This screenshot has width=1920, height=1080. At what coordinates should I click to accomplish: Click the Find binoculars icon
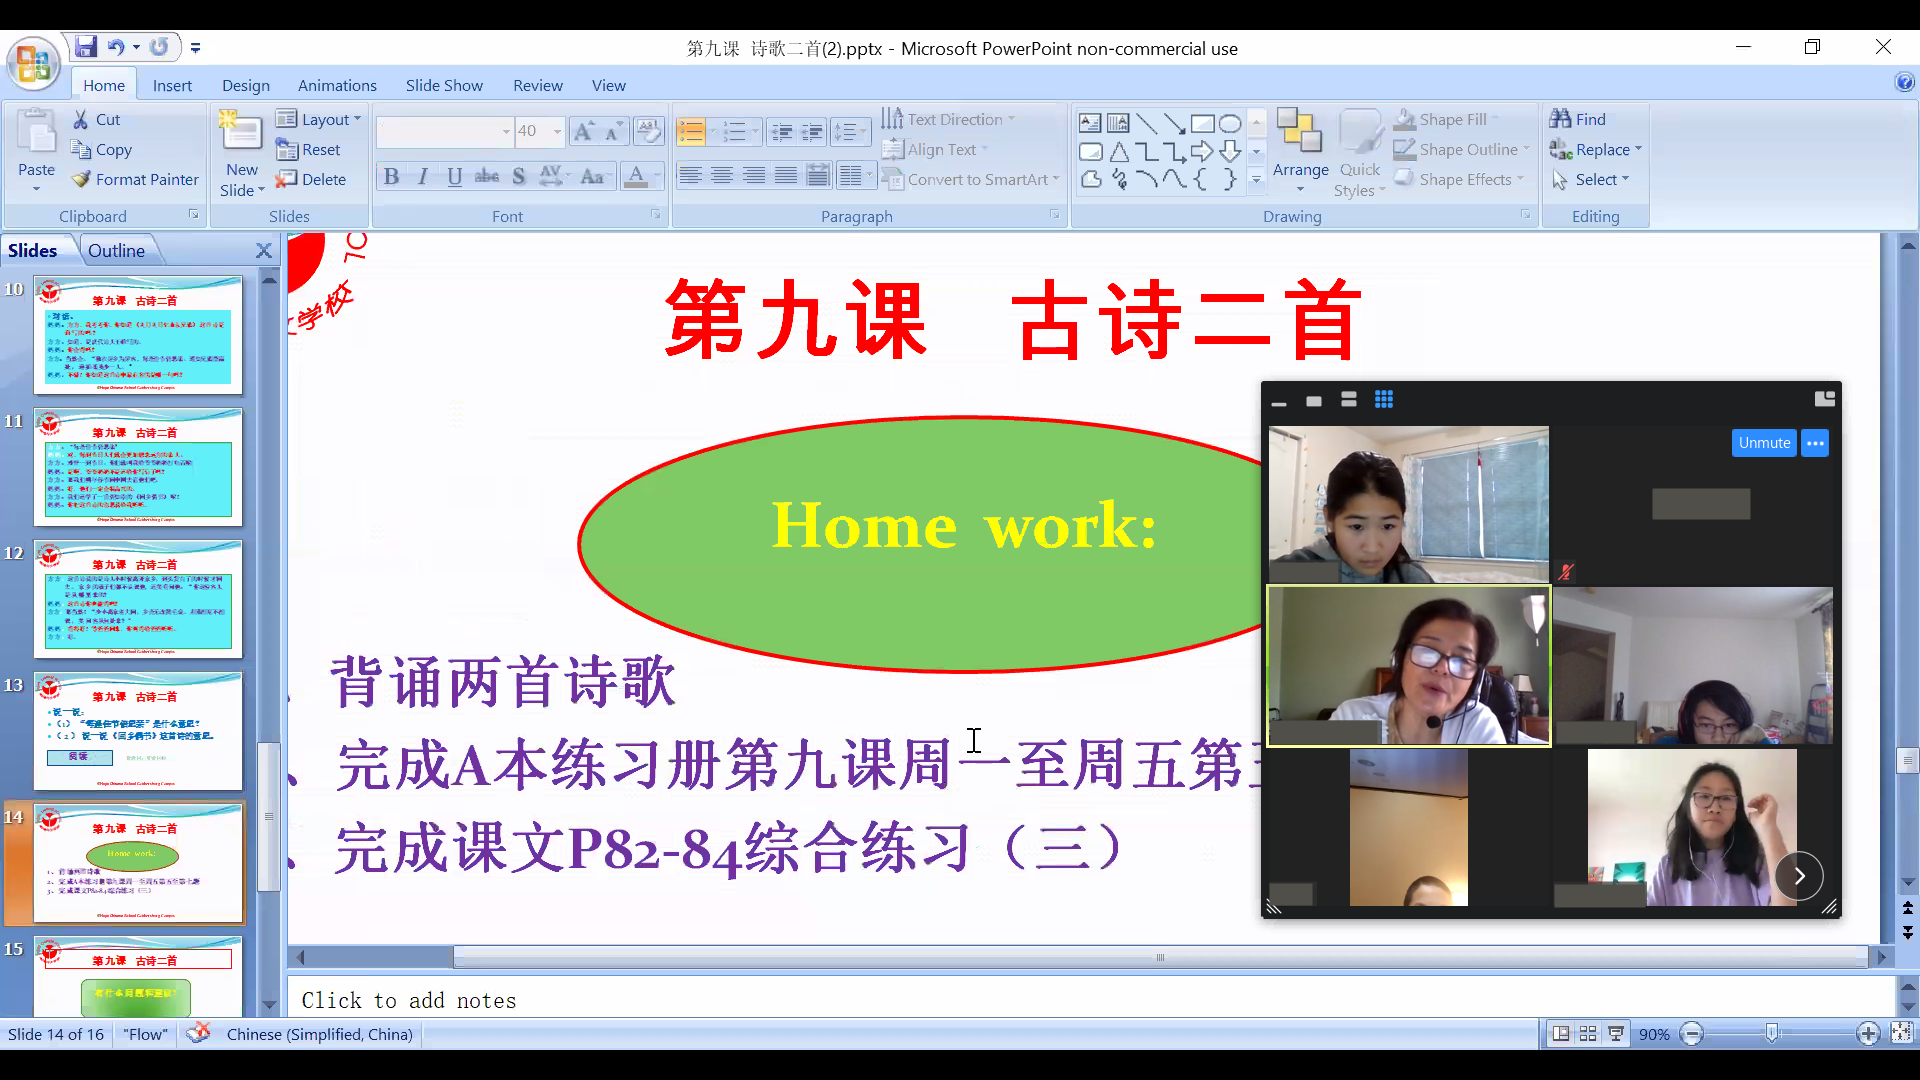(x=1560, y=119)
